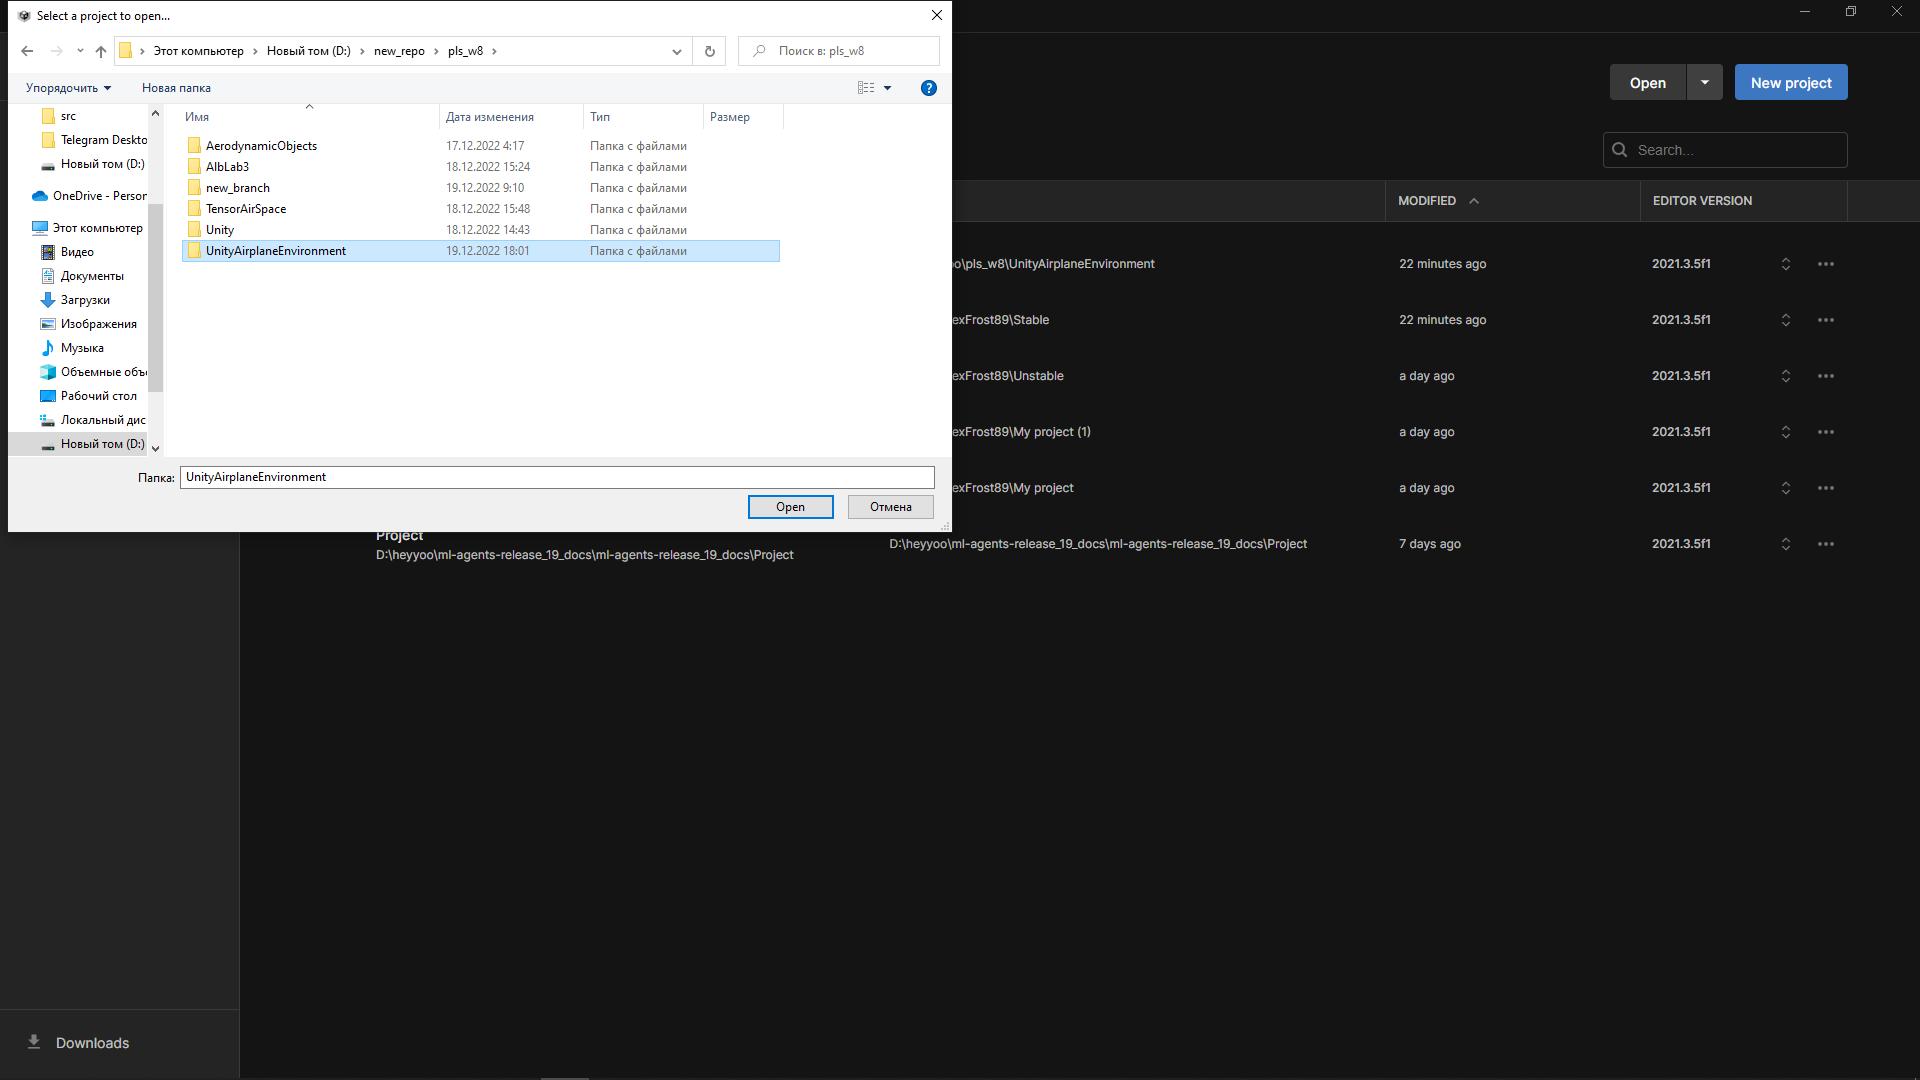
Task: Change editor version for My project (1)
Action: coord(1786,432)
